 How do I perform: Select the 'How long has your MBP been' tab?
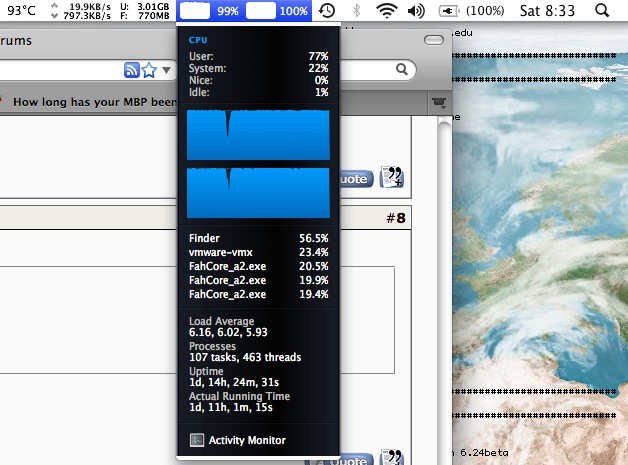[94, 102]
